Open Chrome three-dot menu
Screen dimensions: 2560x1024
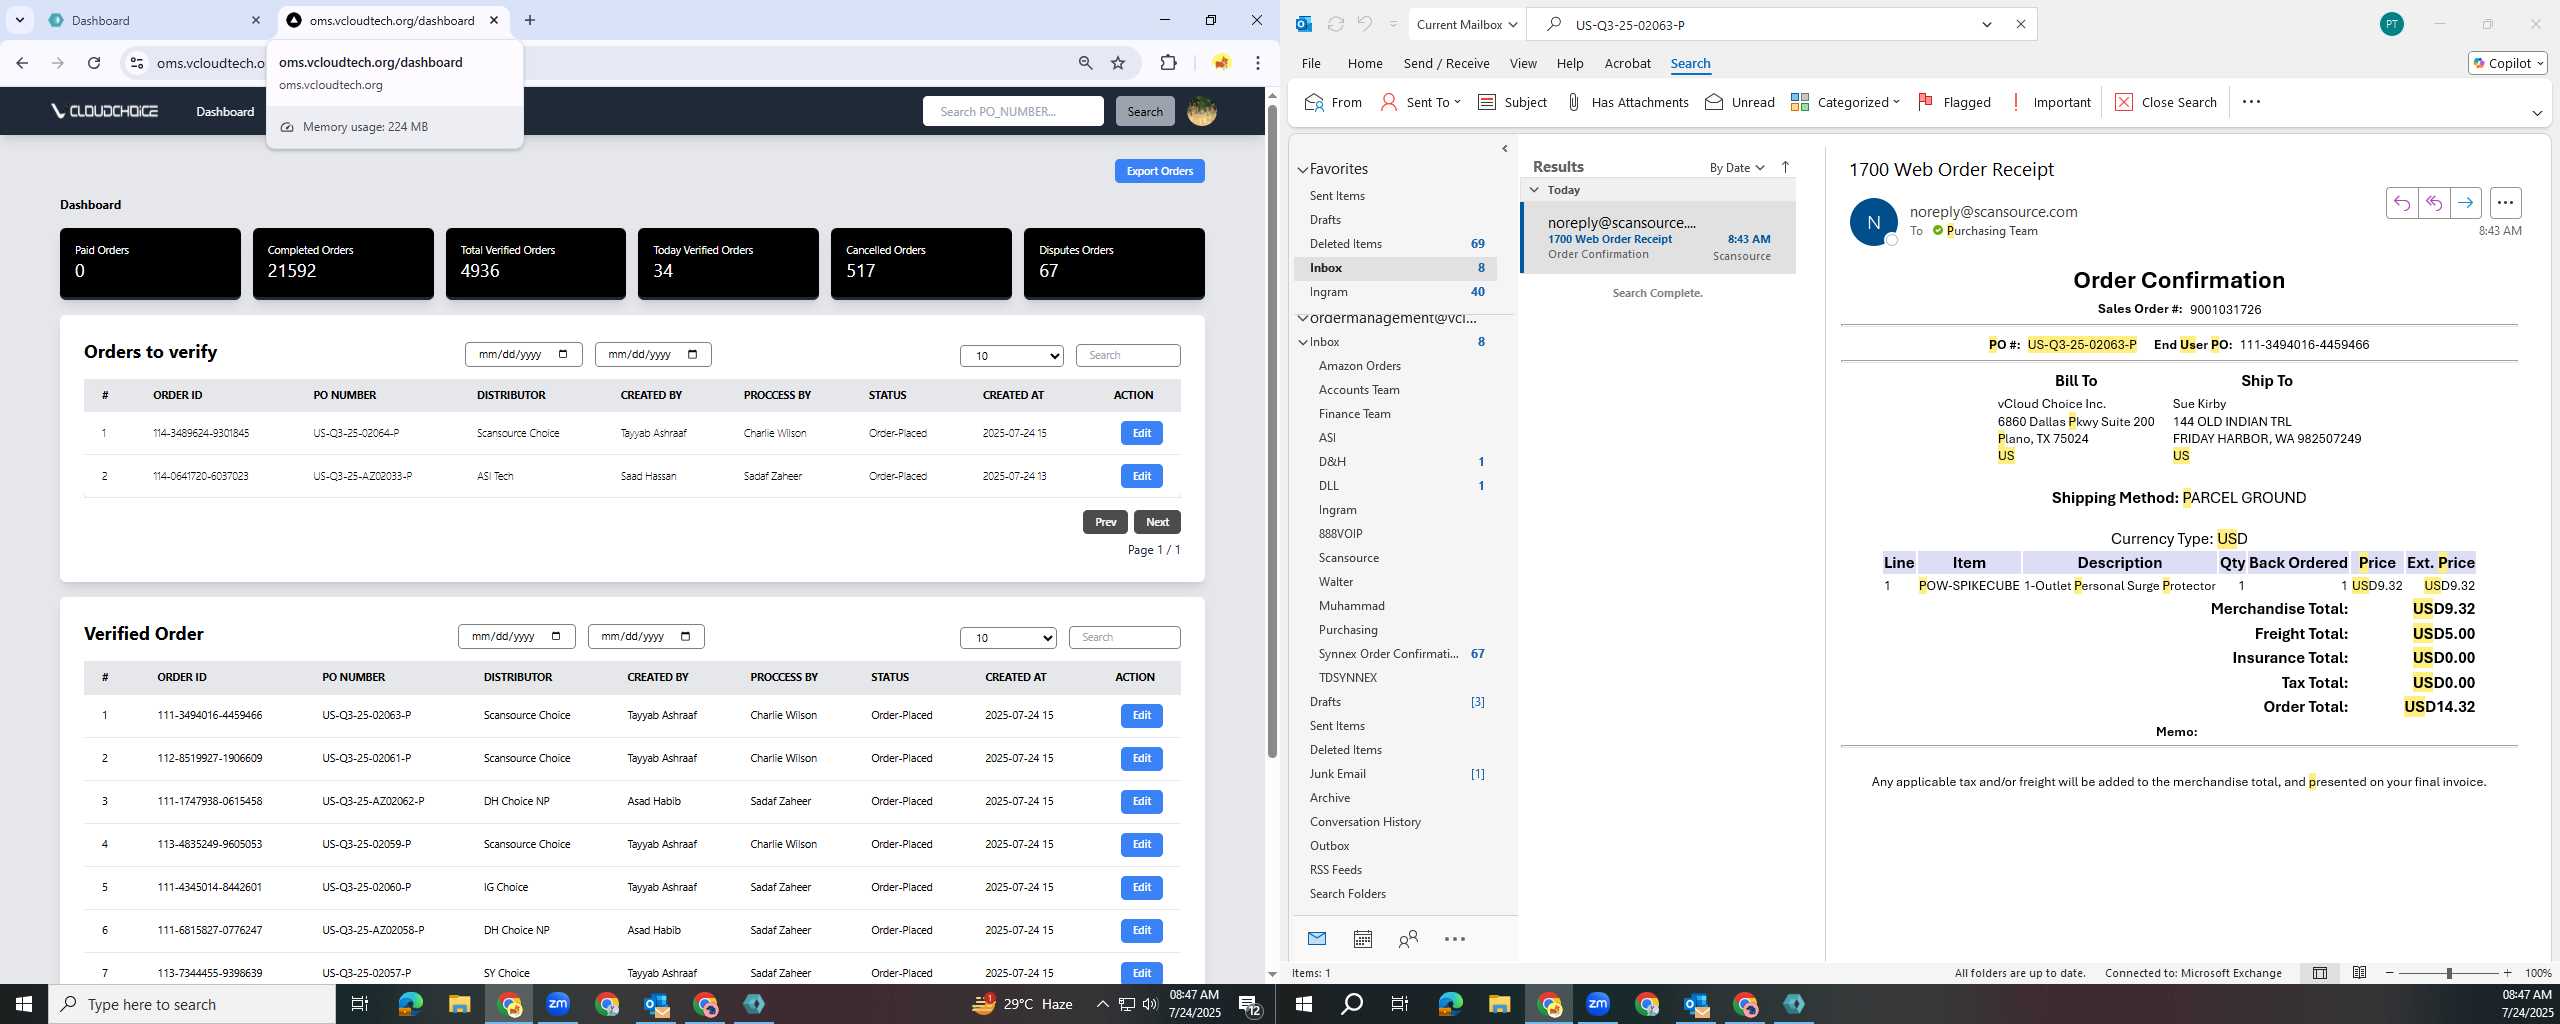click(1258, 63)
